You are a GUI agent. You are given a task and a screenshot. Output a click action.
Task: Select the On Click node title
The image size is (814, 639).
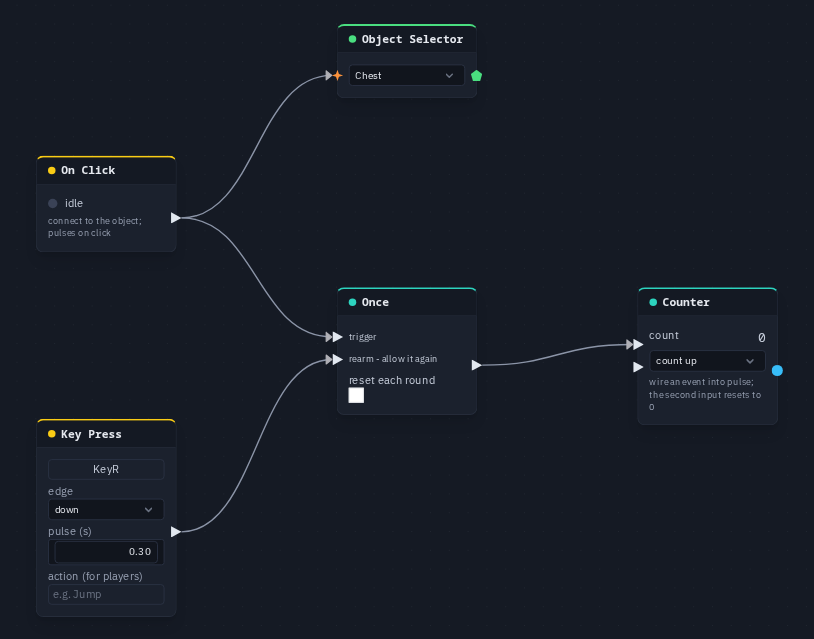tap(88, 170)
